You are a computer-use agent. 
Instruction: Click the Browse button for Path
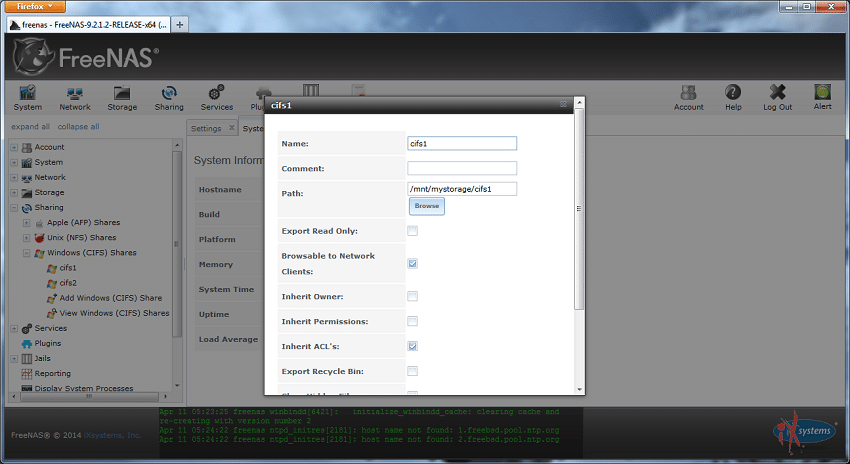click(427, 206)
